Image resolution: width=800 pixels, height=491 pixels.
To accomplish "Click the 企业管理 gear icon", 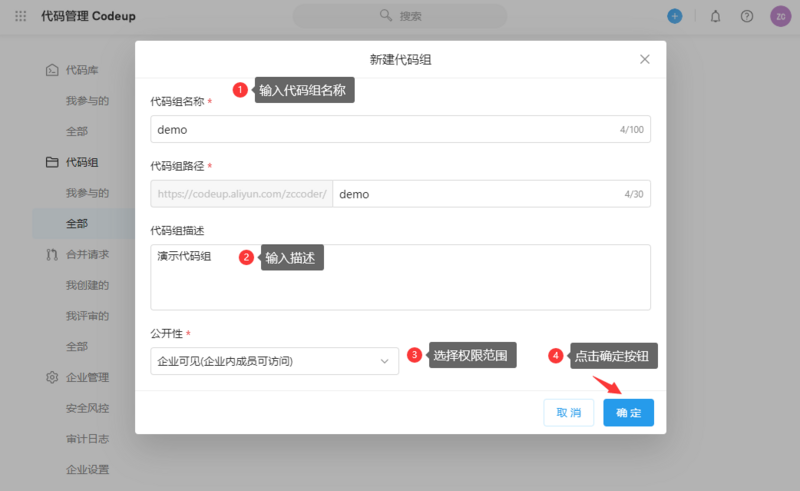I will coord(52,377).
